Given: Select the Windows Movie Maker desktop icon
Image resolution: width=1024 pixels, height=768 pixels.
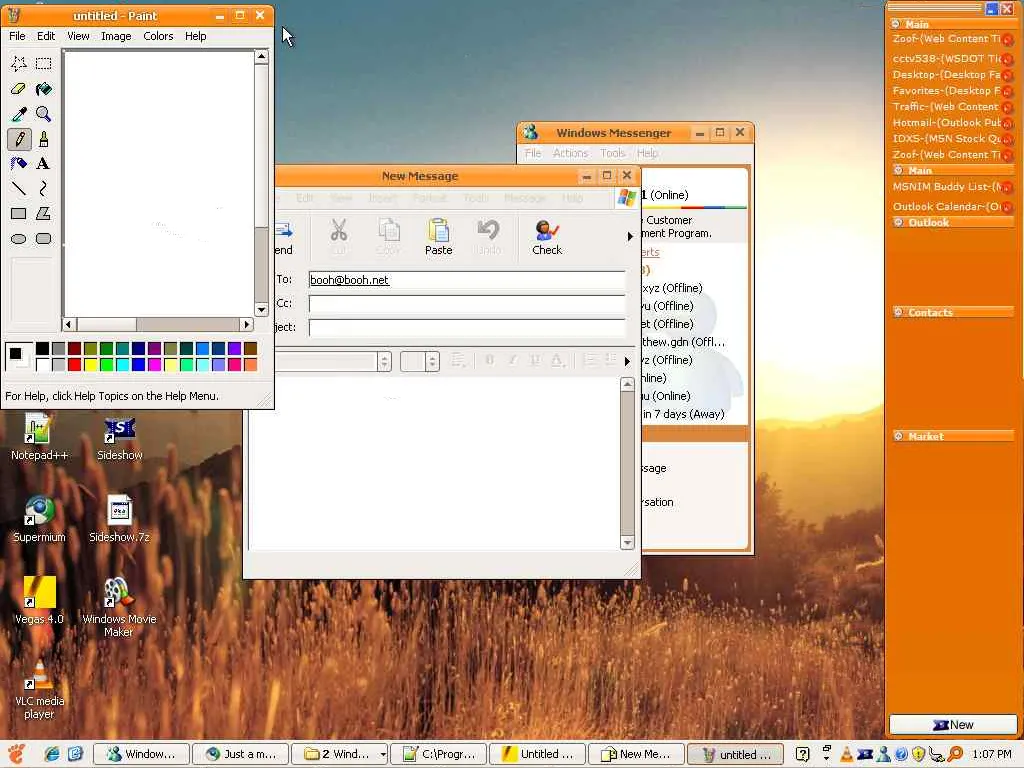Looking at the screenshot, I should point(119,607).
